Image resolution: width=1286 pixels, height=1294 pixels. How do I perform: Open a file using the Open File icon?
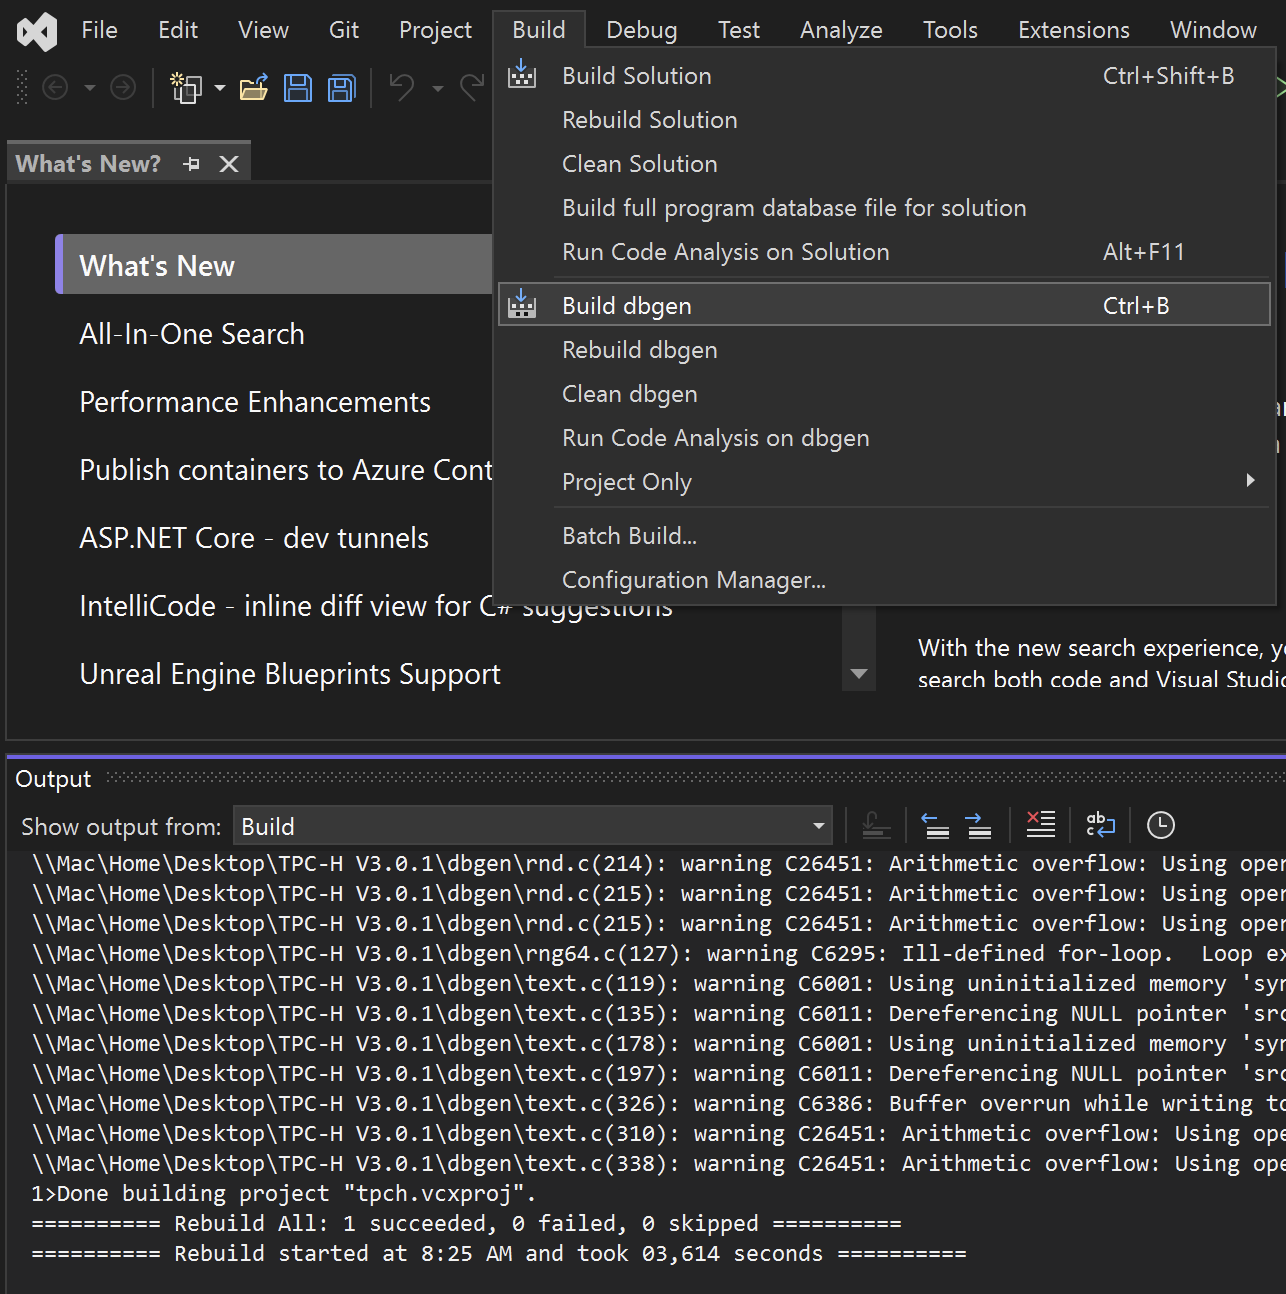click(x=254, y=88)
